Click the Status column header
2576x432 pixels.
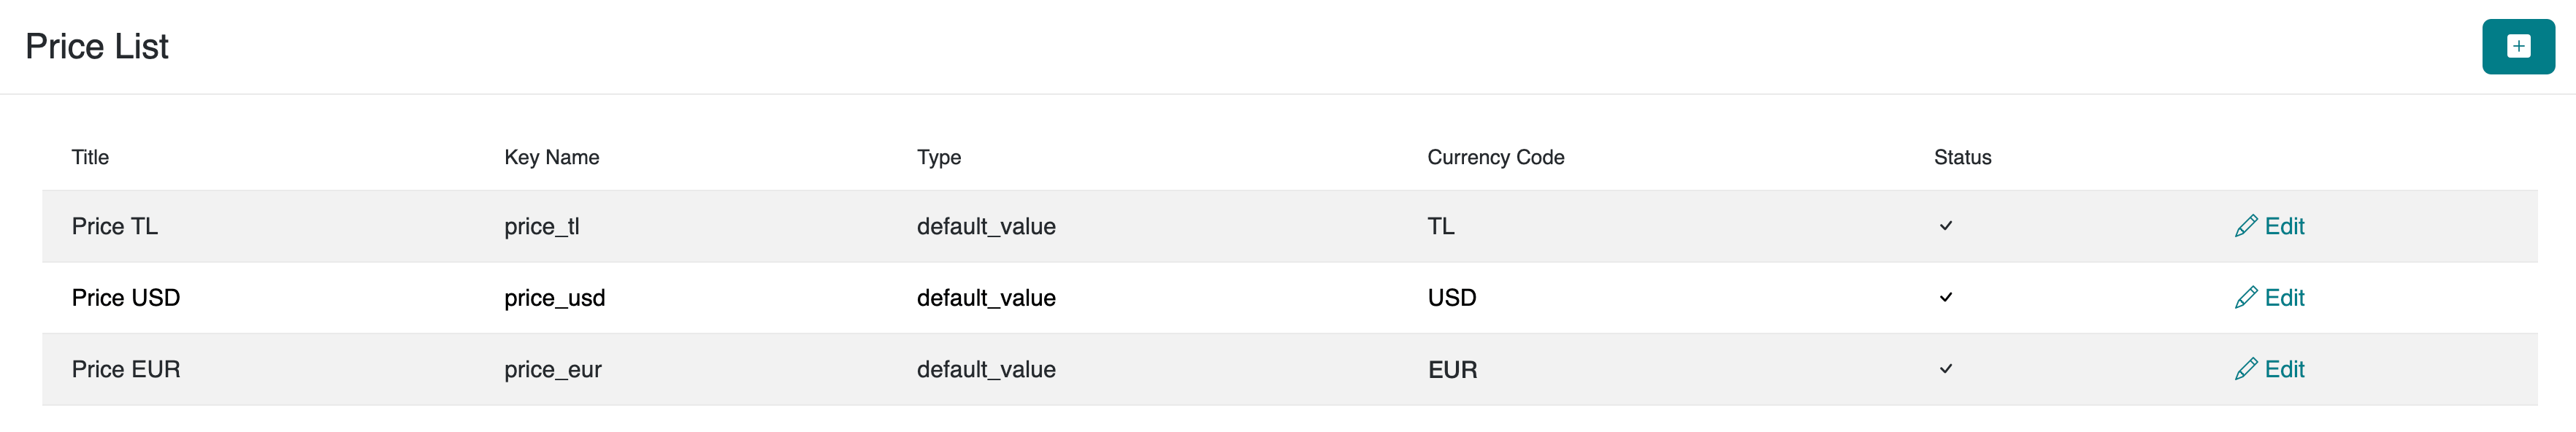point(1962,157)
